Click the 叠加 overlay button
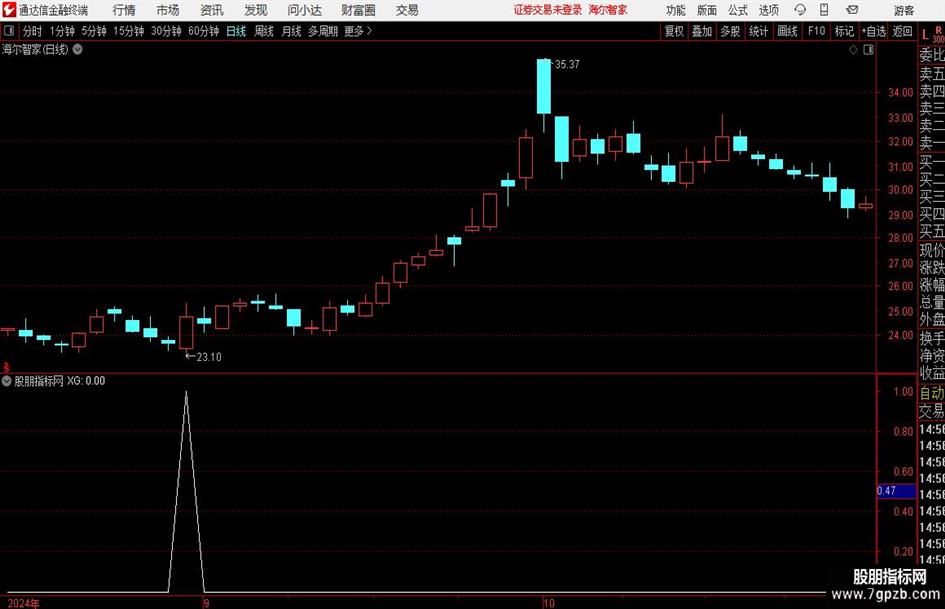Image resolution: width=945 pixels, height=609 pixels. point(702,31)
